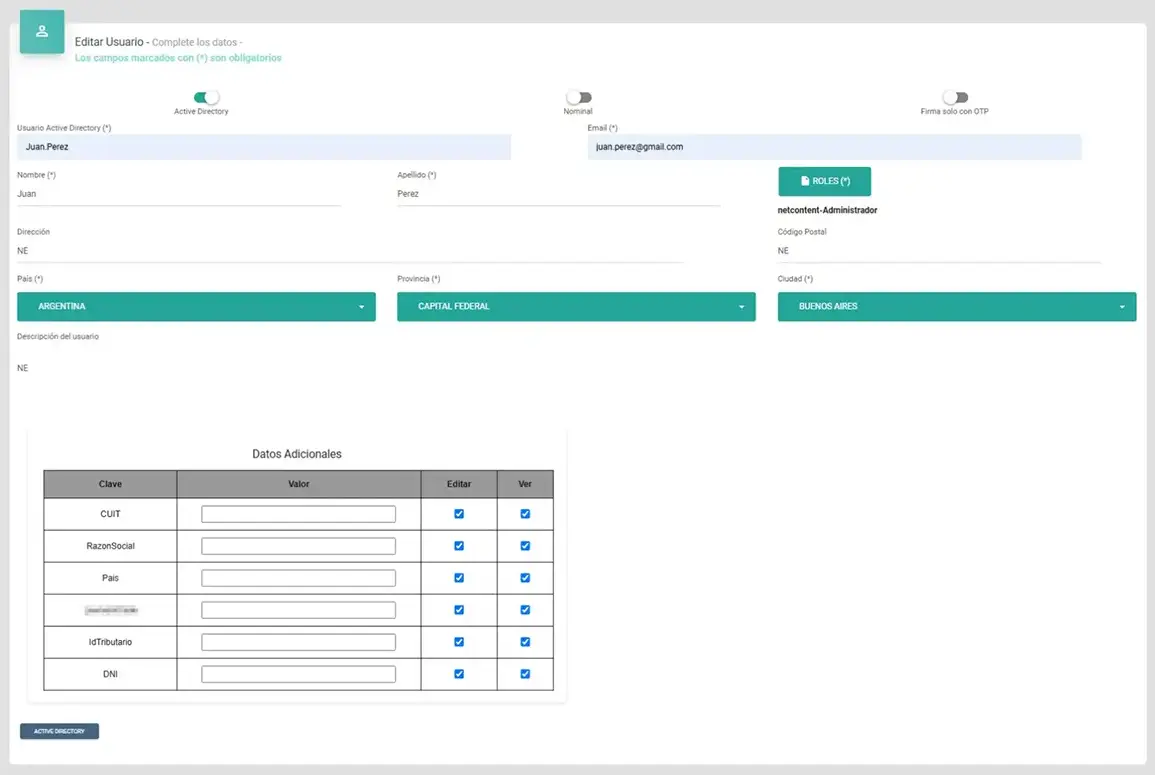Click the document icon inside the ROLES button
1155x775 pixels.
[x=807, y=180]
